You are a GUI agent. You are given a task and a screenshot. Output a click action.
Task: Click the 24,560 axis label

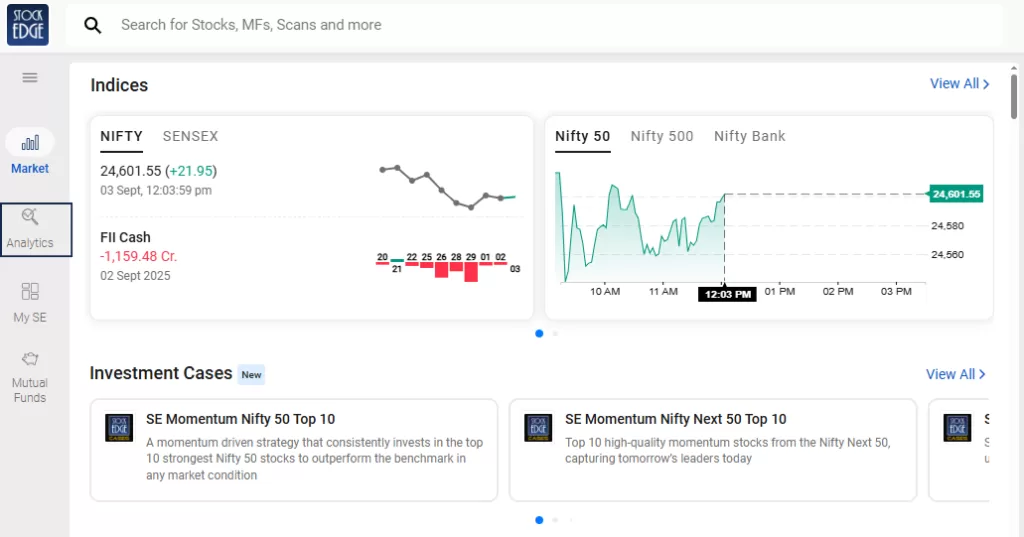[x=948, y=255]
